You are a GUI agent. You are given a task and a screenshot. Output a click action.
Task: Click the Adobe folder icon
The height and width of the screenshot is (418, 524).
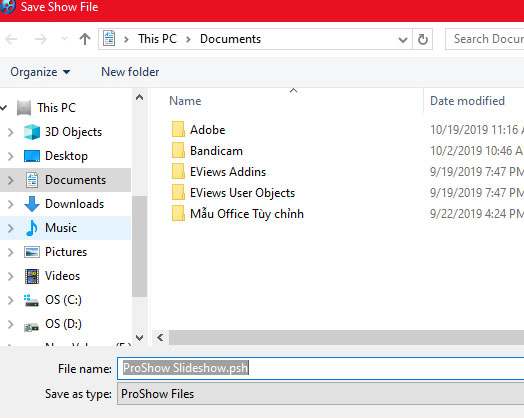pos(178,129)
